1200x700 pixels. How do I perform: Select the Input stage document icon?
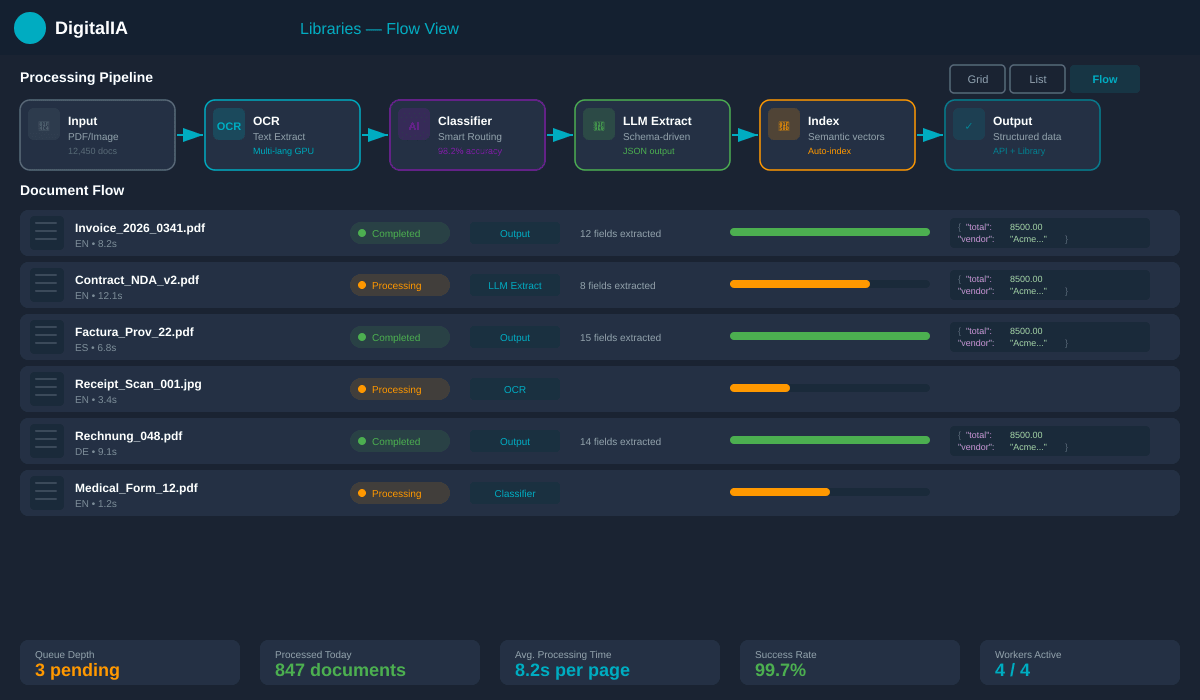tap(43, 125)
